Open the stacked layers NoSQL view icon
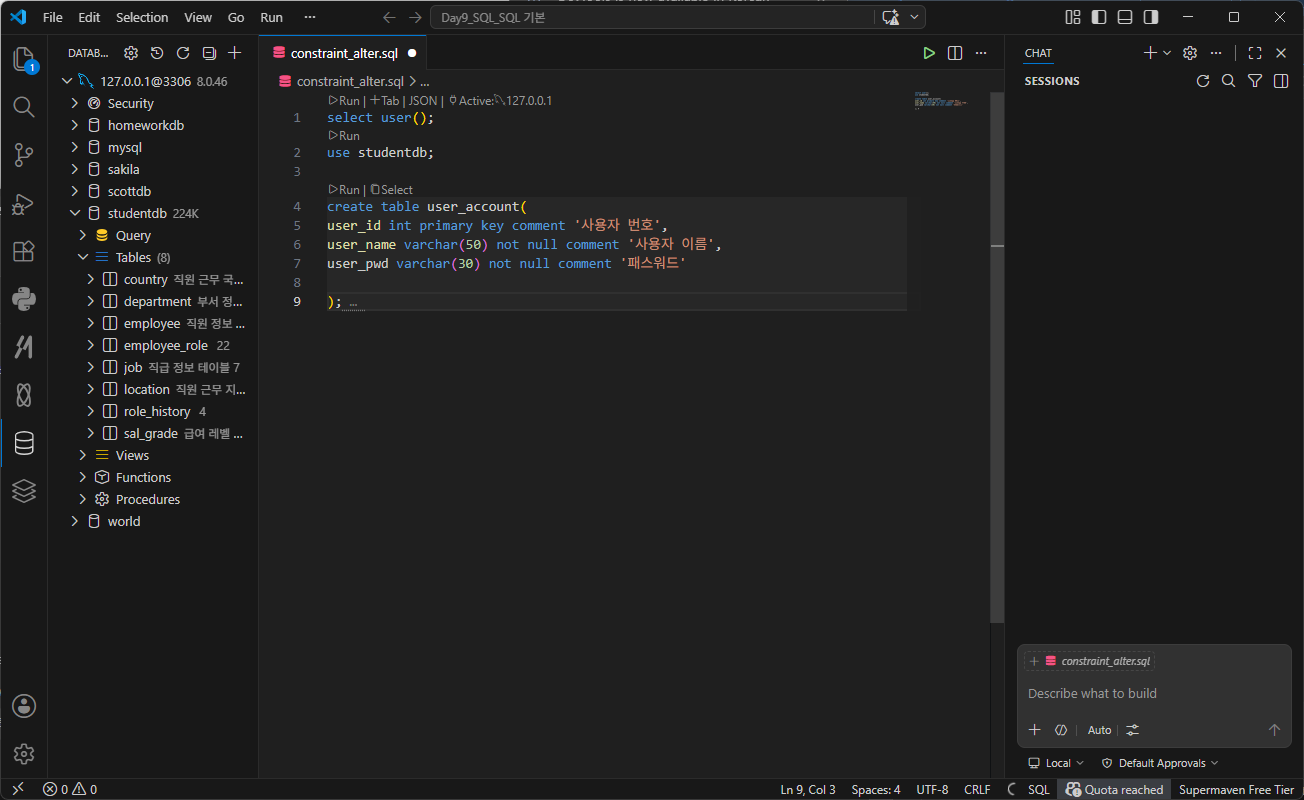 24,491
